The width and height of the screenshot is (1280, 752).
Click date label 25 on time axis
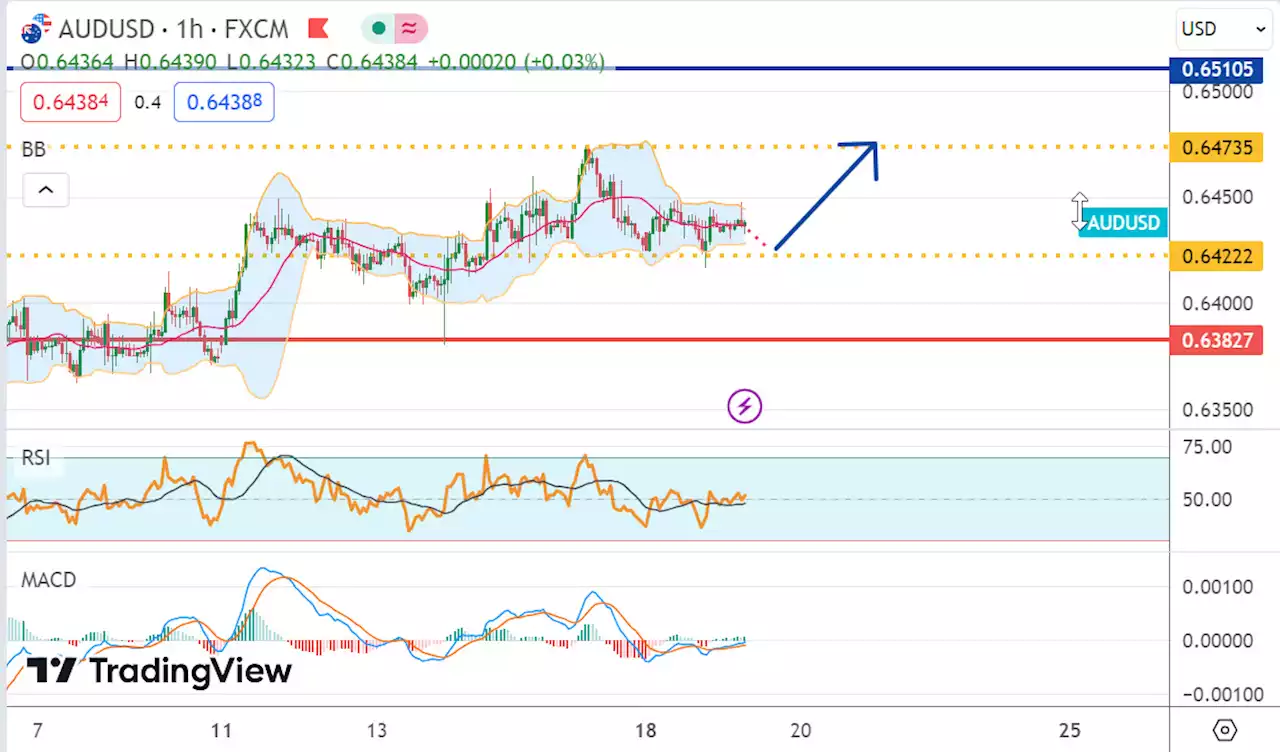point(1069,730)
